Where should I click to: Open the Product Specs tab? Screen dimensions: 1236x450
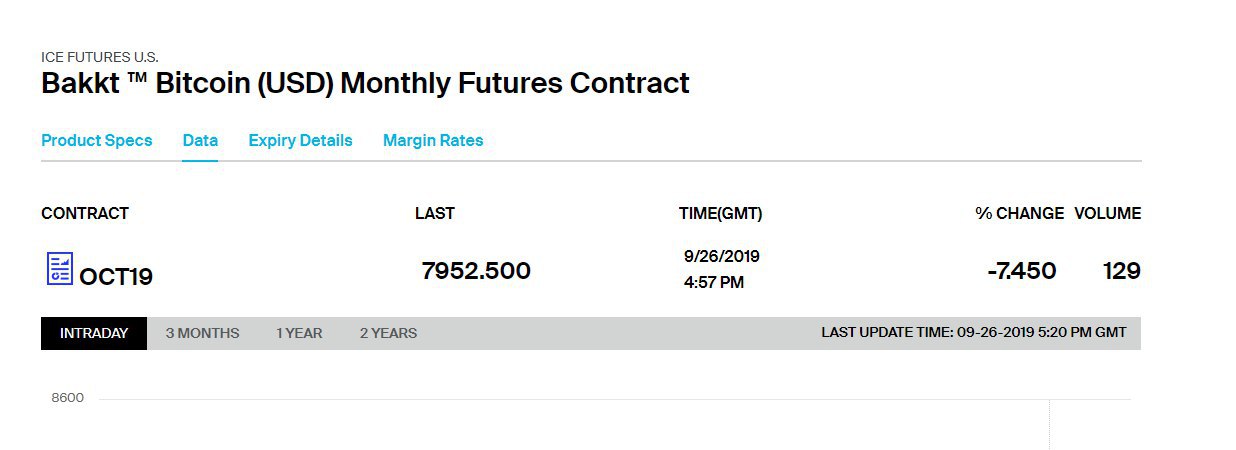pyautogui.click(x=97, y=140)
